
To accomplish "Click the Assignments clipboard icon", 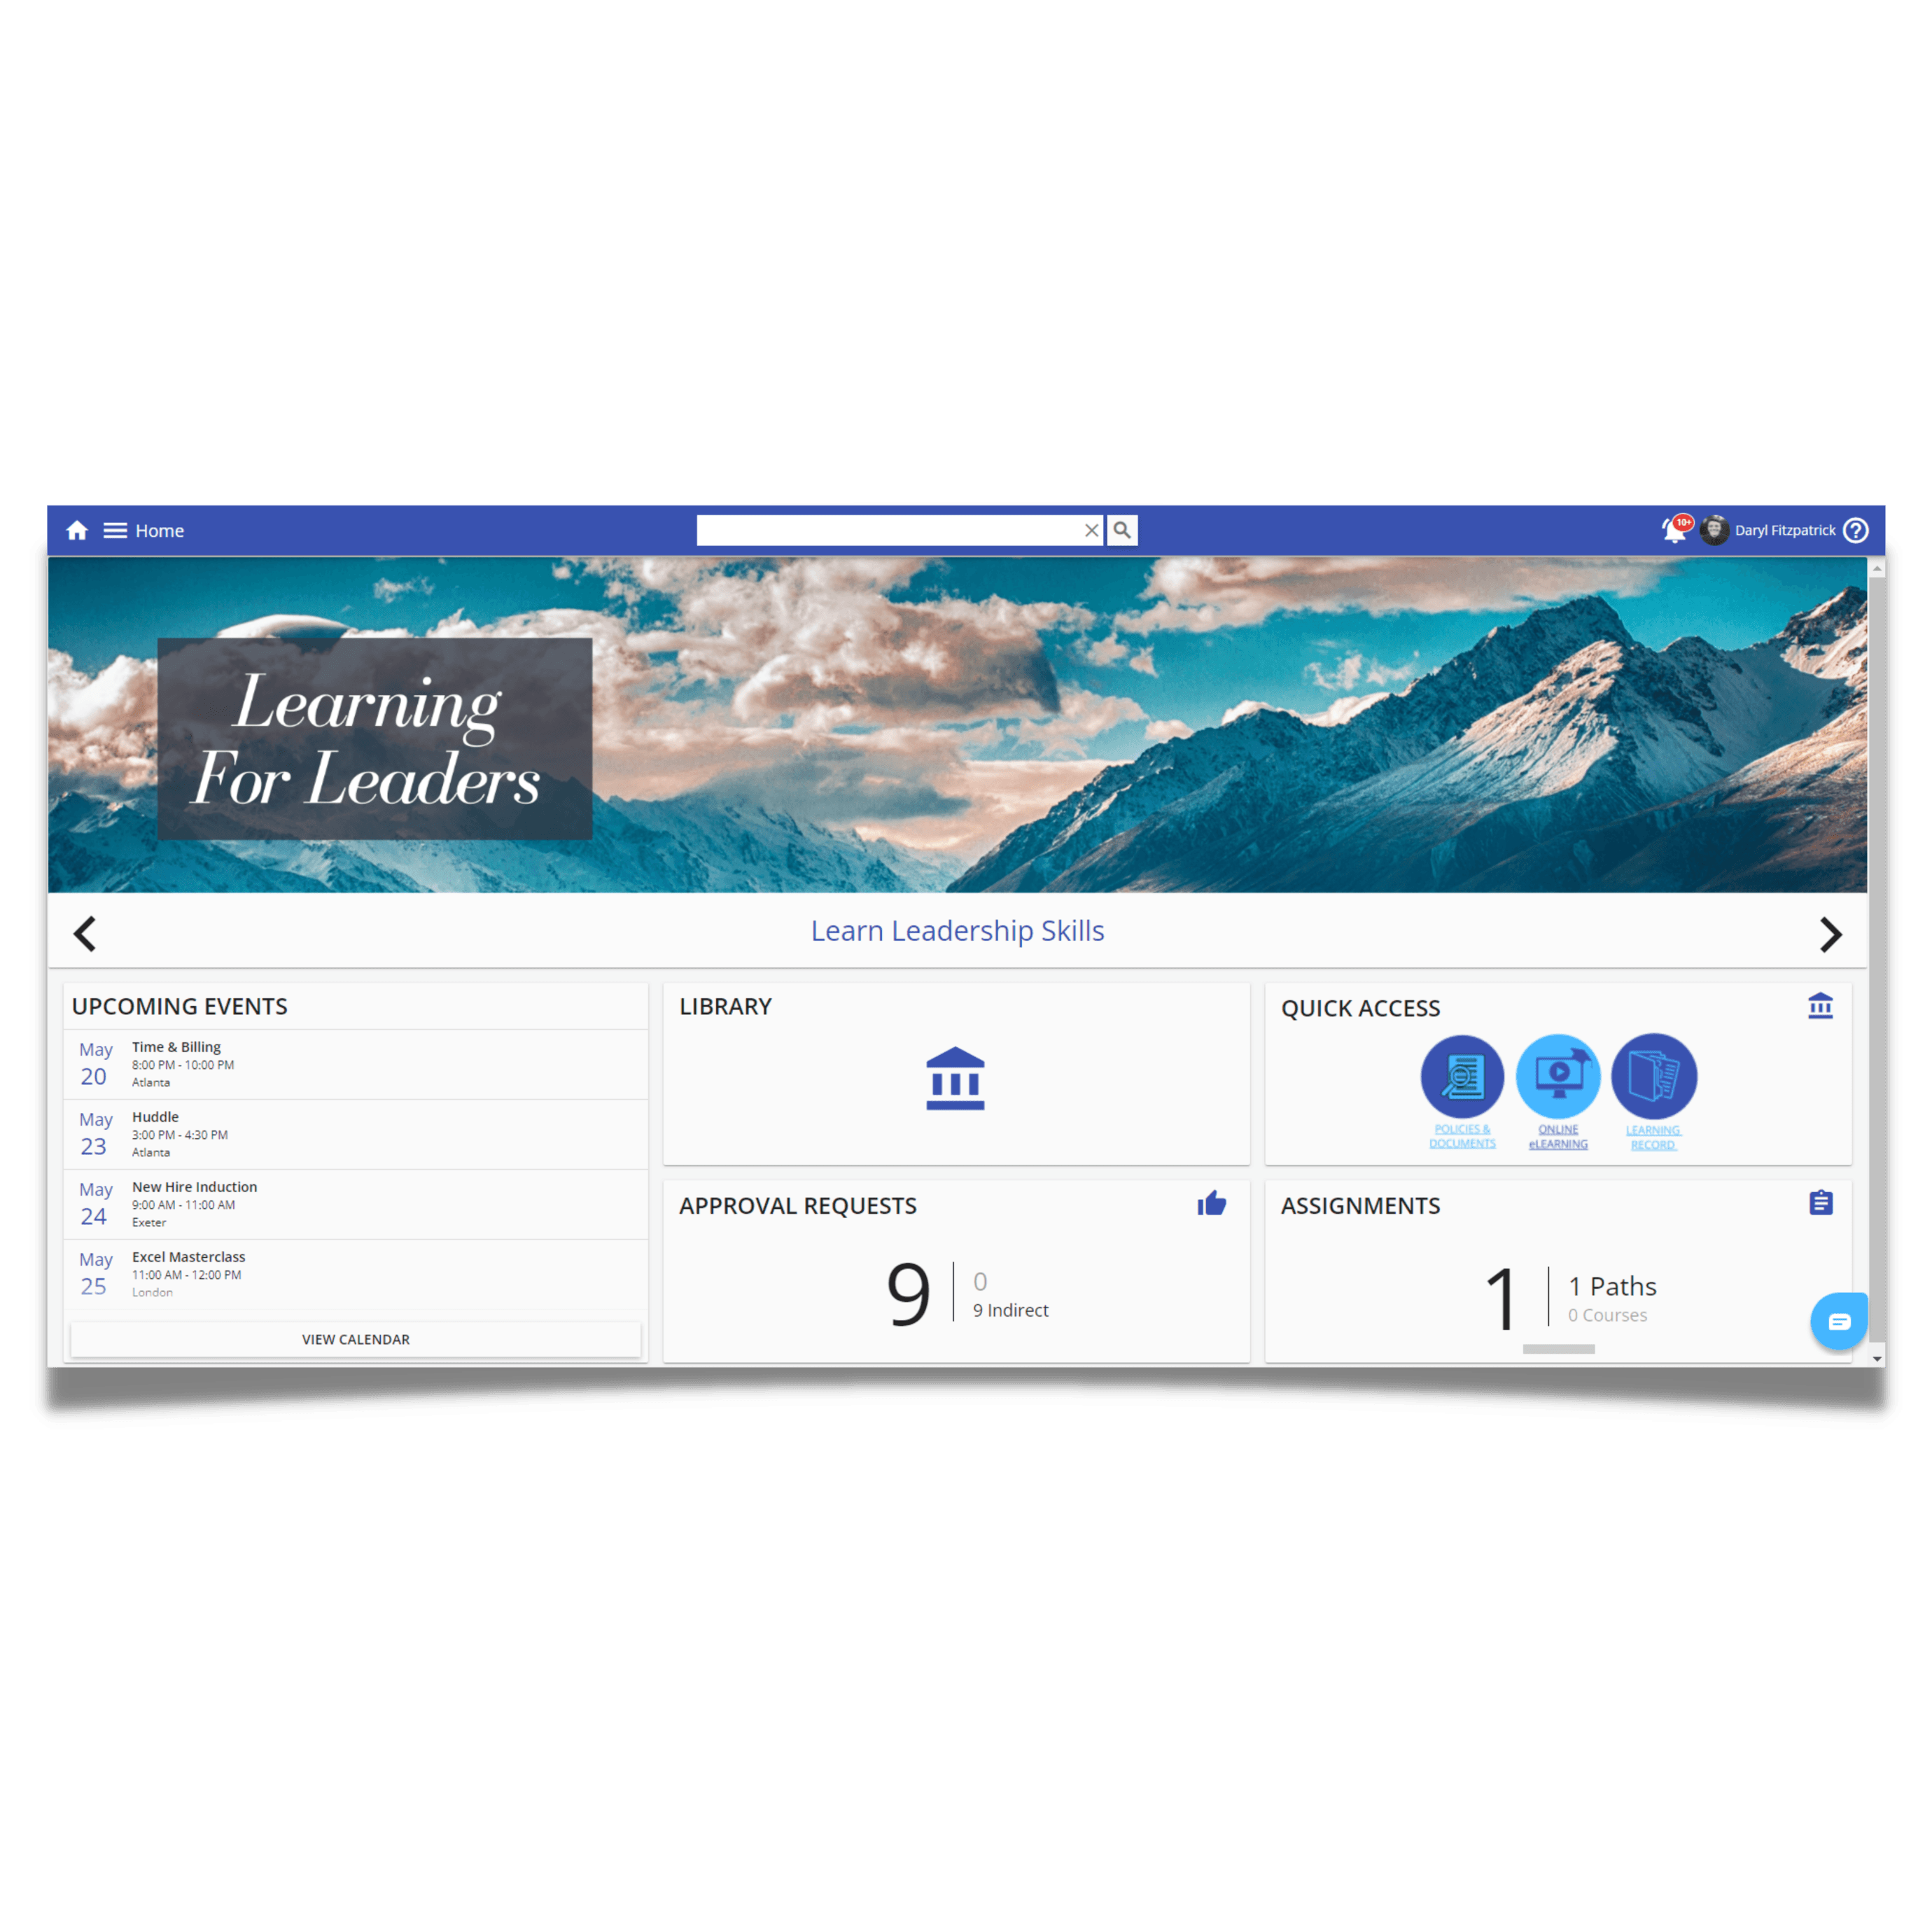I will pos(1822,1203).
